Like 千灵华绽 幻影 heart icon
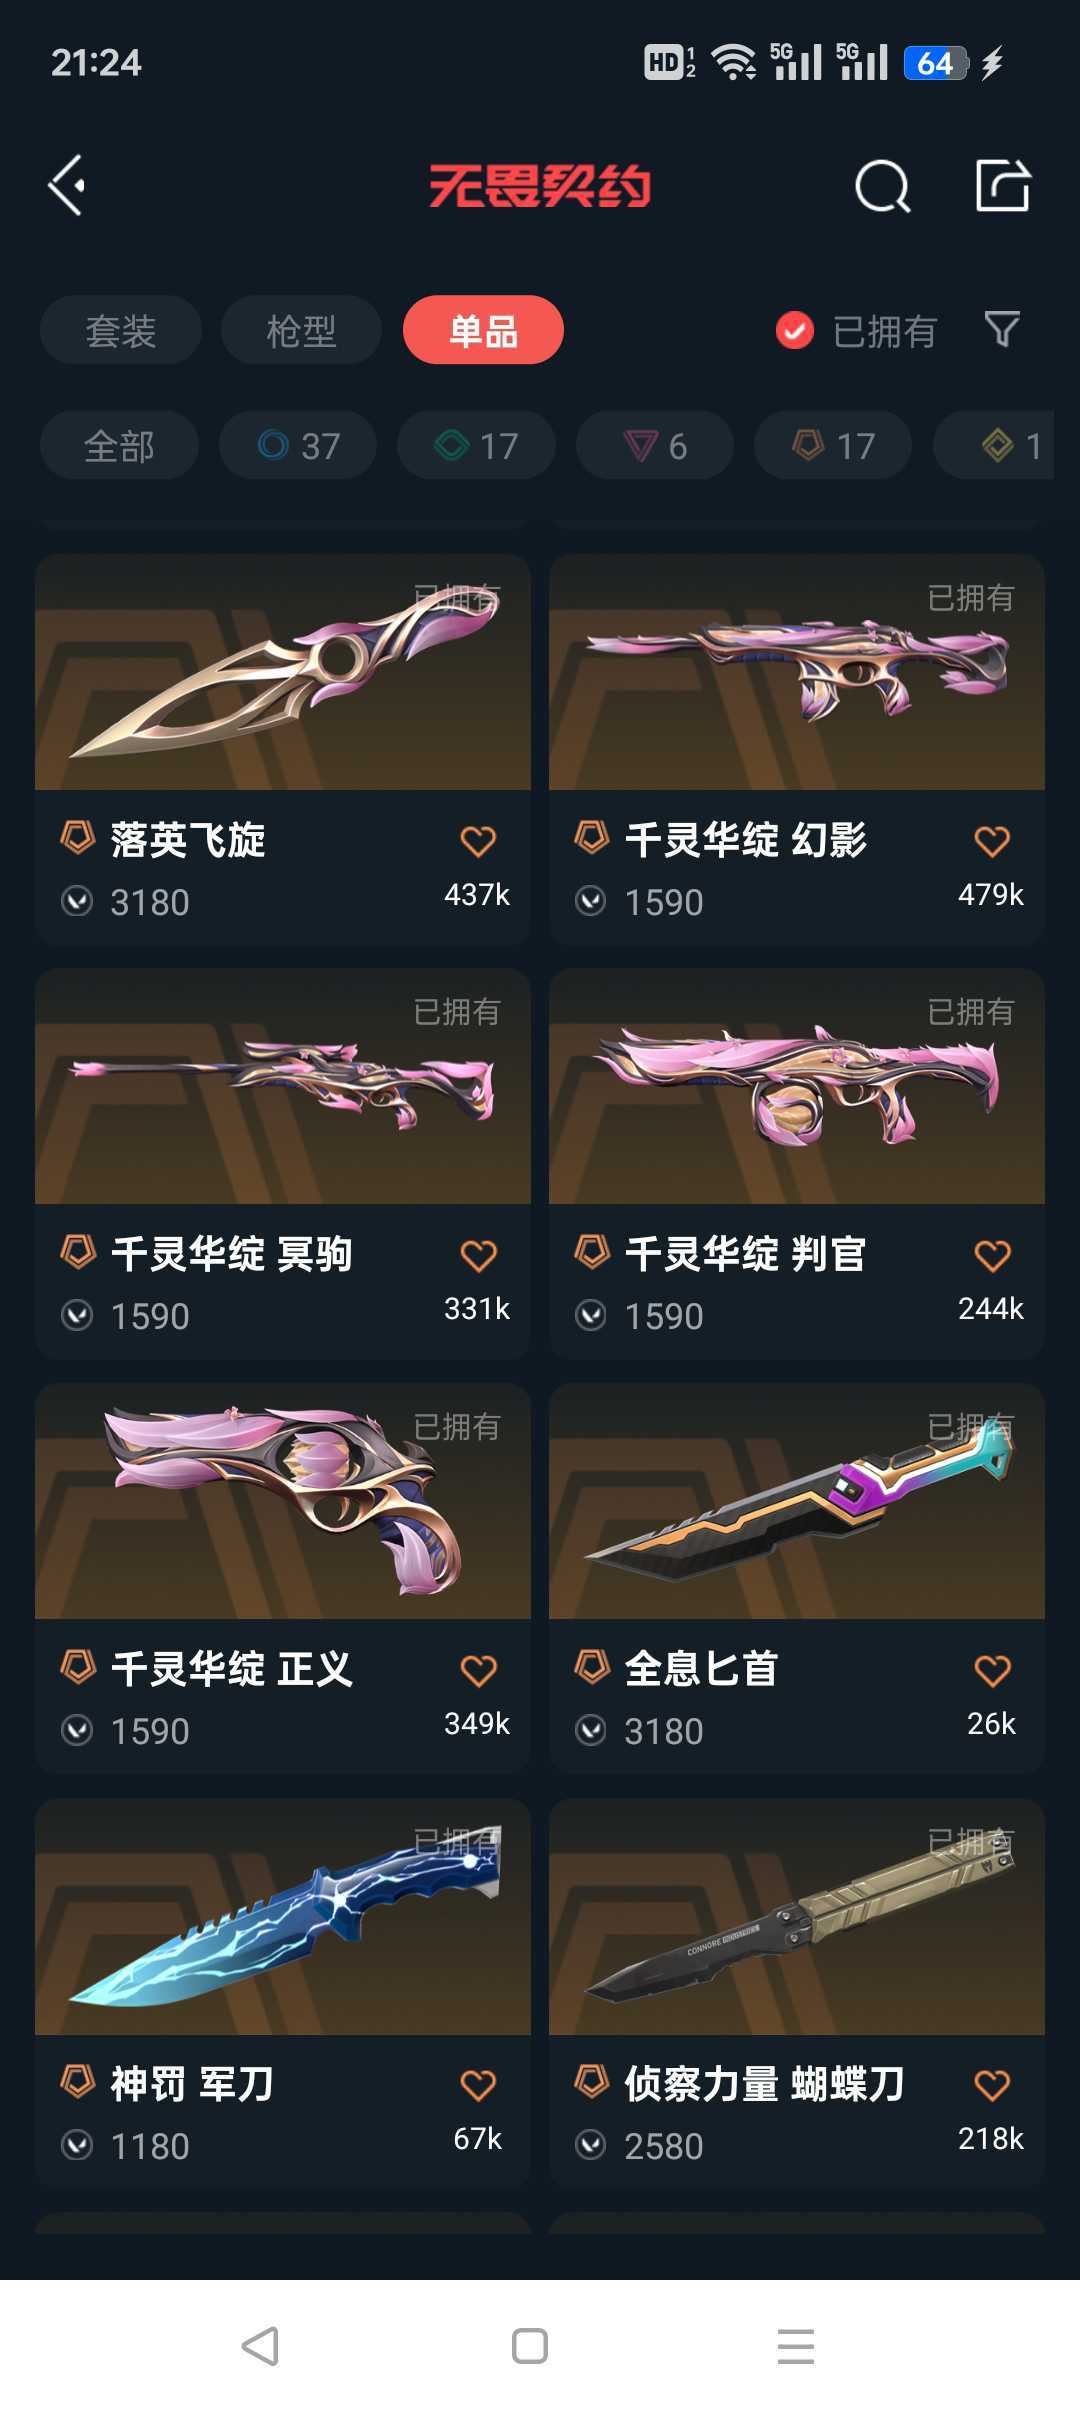This screenshot has width=1080, height=2412. click(992, 841)
